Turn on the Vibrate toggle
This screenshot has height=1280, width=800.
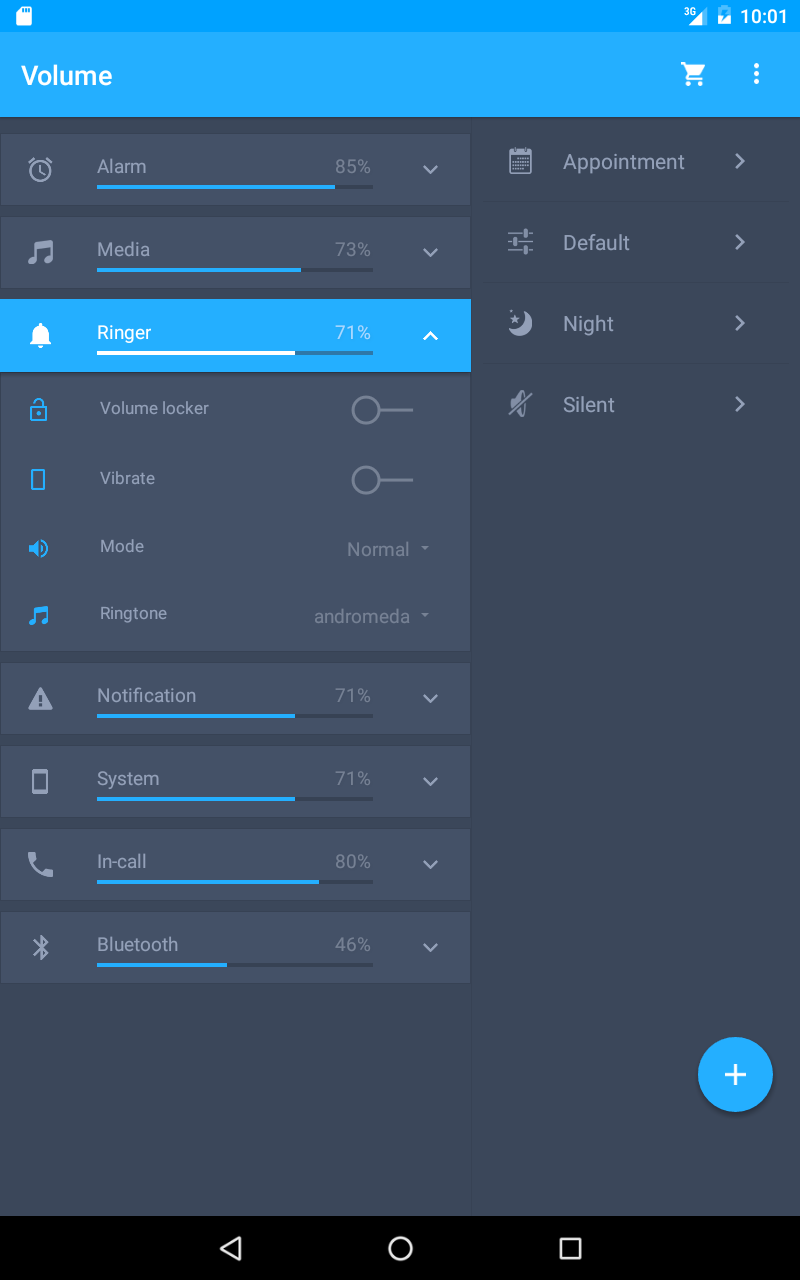click(382, 480)
